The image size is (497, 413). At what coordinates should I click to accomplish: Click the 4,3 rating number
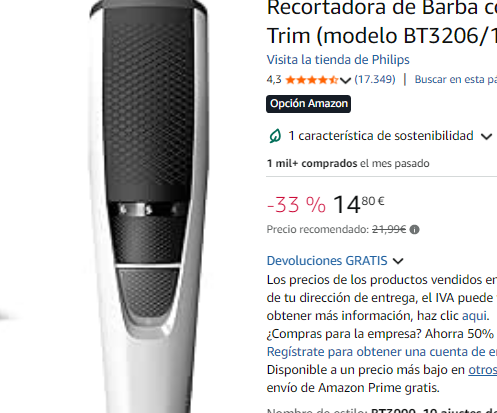pyautogui.click(x=274, y=80)
